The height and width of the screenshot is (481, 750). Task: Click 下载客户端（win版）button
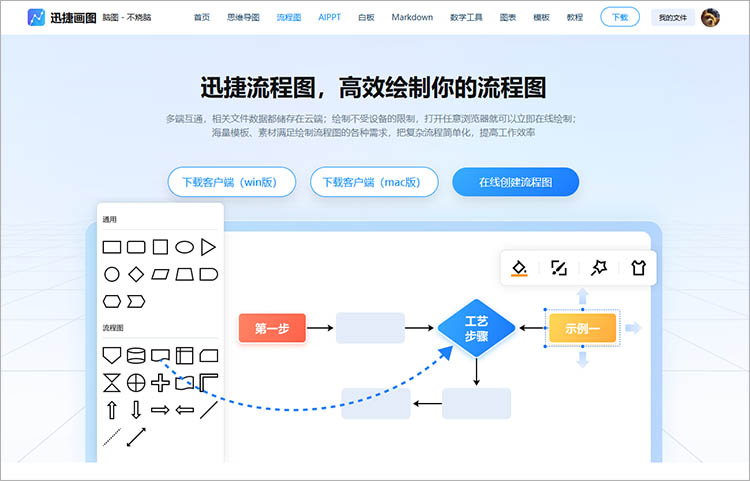(x=232, y=182)
